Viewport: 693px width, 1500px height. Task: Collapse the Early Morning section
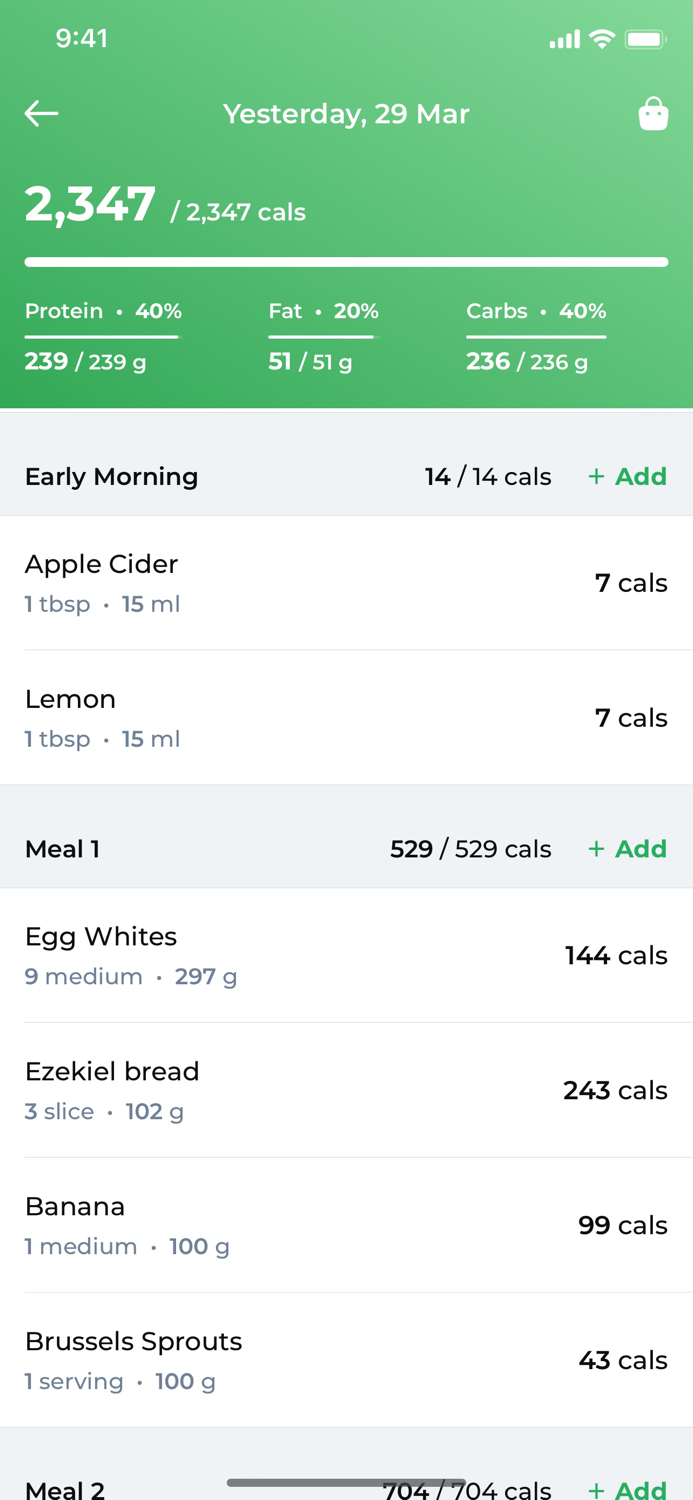pyautogui.click(x=111, y=477)
